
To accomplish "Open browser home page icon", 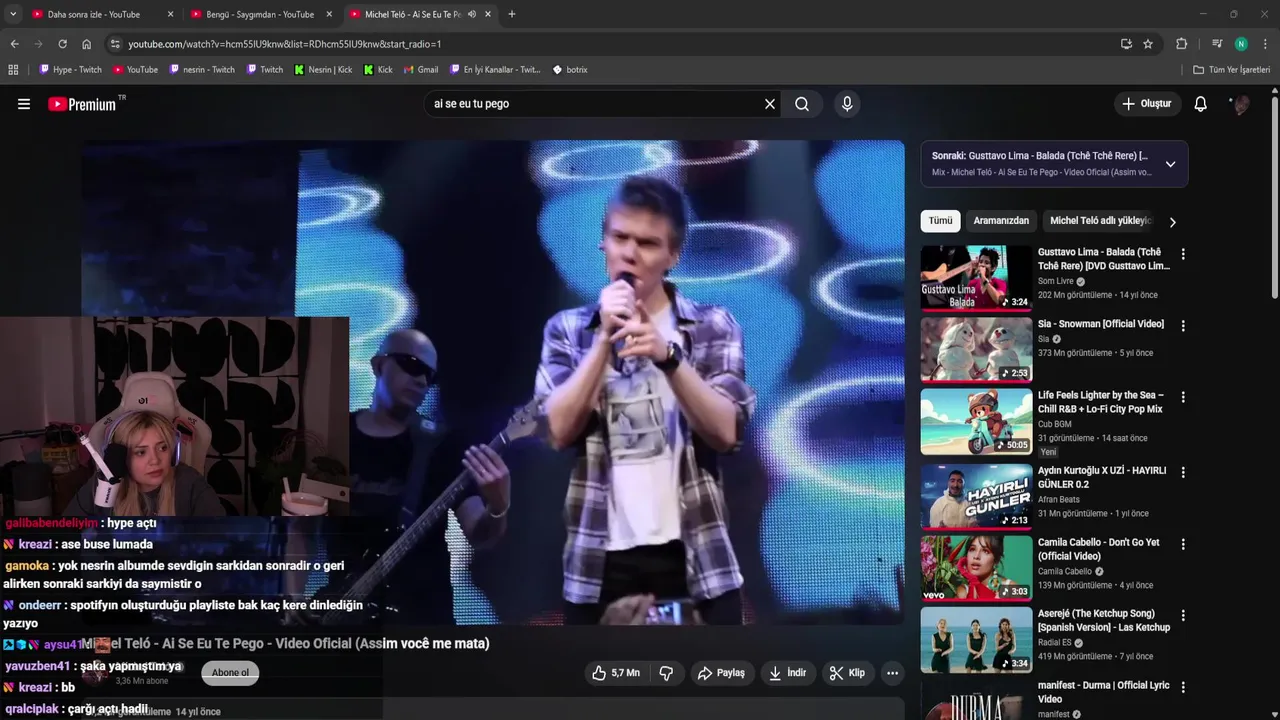I will click(x=86, y=44).
